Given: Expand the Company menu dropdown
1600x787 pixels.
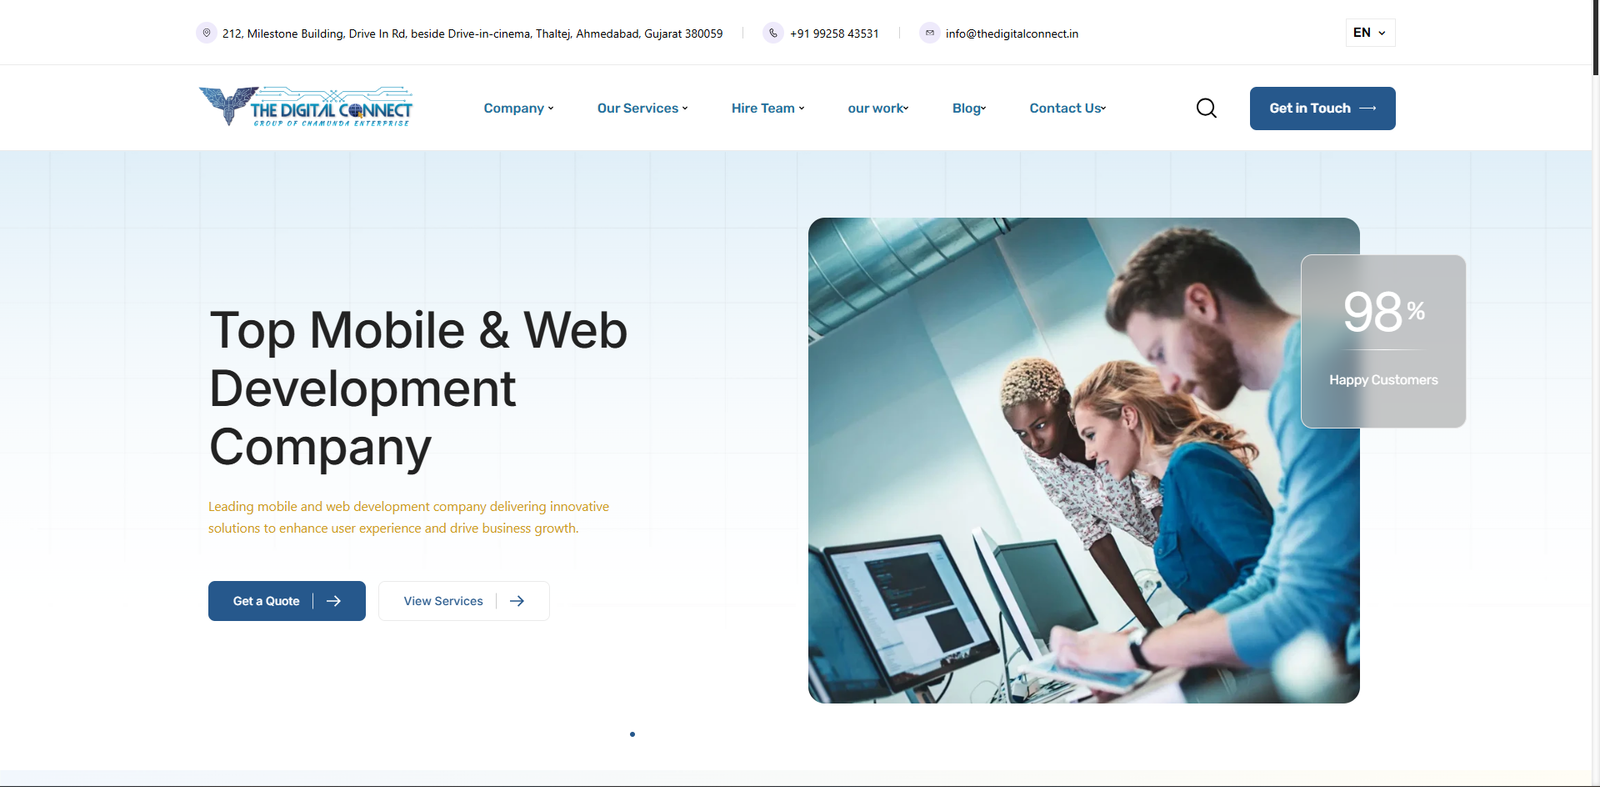Looking at the screenshot, I should tap(518, 108).
